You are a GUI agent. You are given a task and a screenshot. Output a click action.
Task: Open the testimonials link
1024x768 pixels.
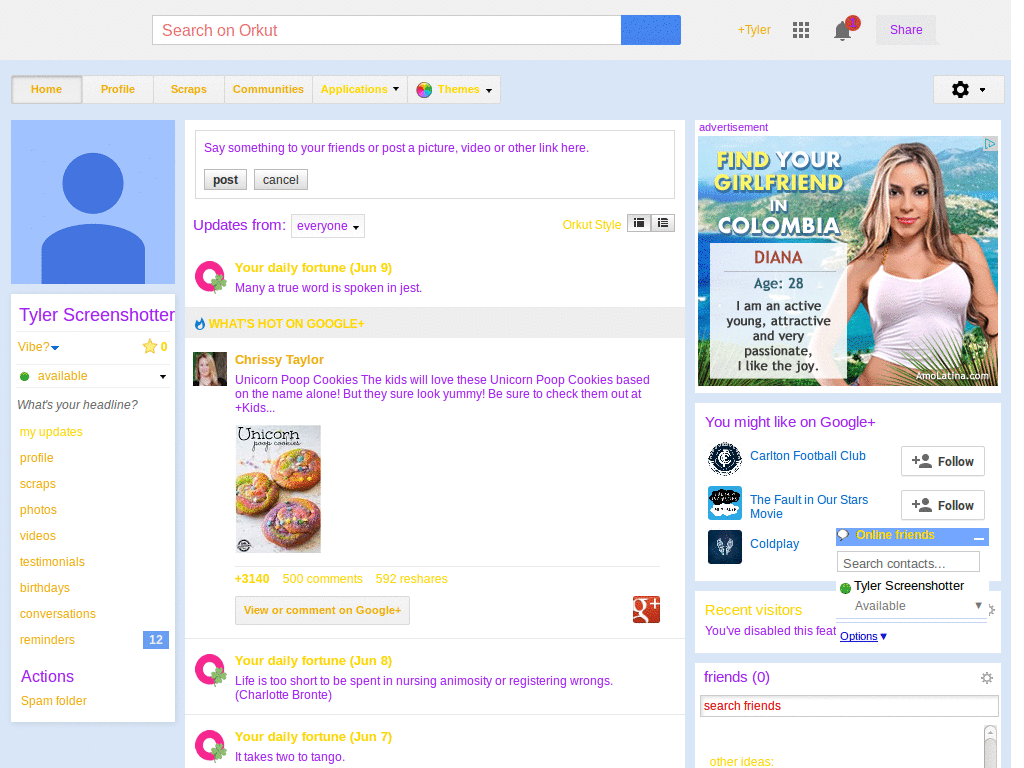[52, 562]
